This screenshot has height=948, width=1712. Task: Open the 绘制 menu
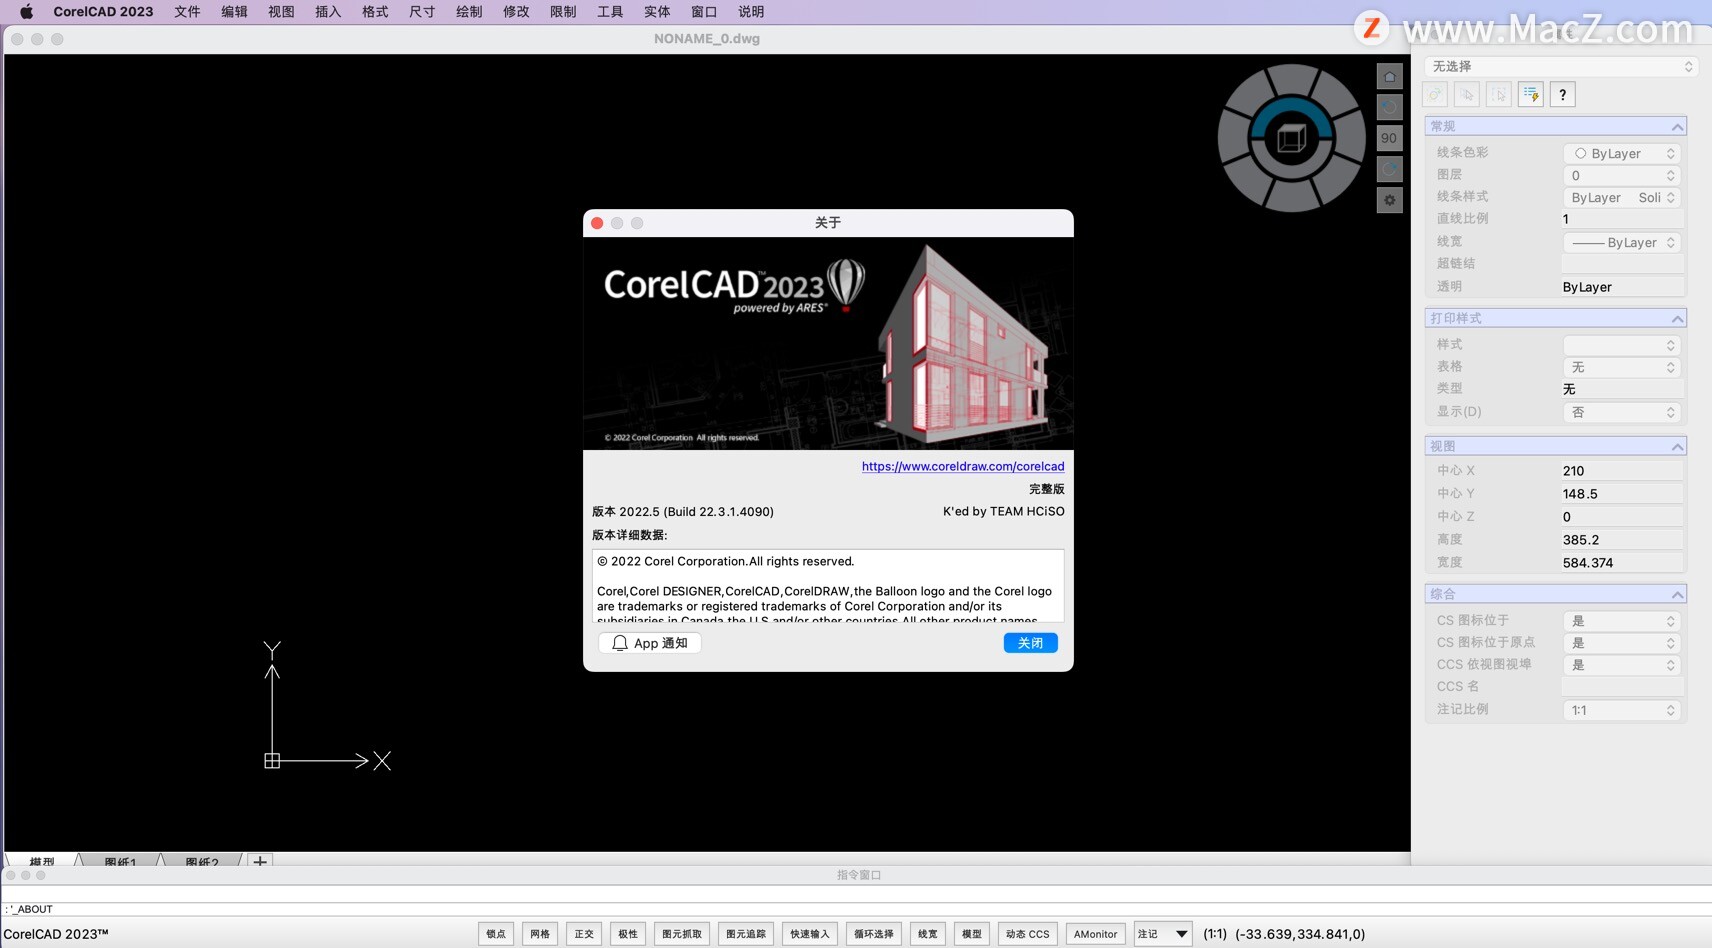click(x=469, y=12)
